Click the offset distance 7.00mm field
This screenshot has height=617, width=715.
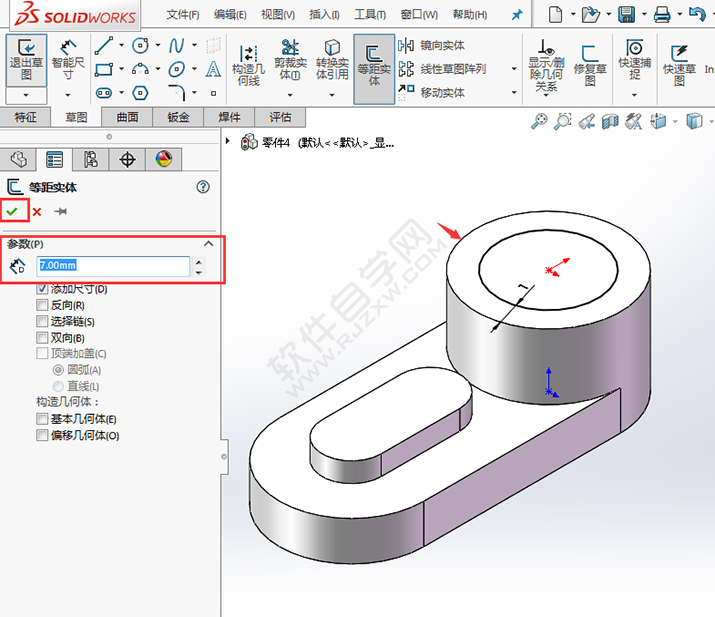[x=113, y=266]
